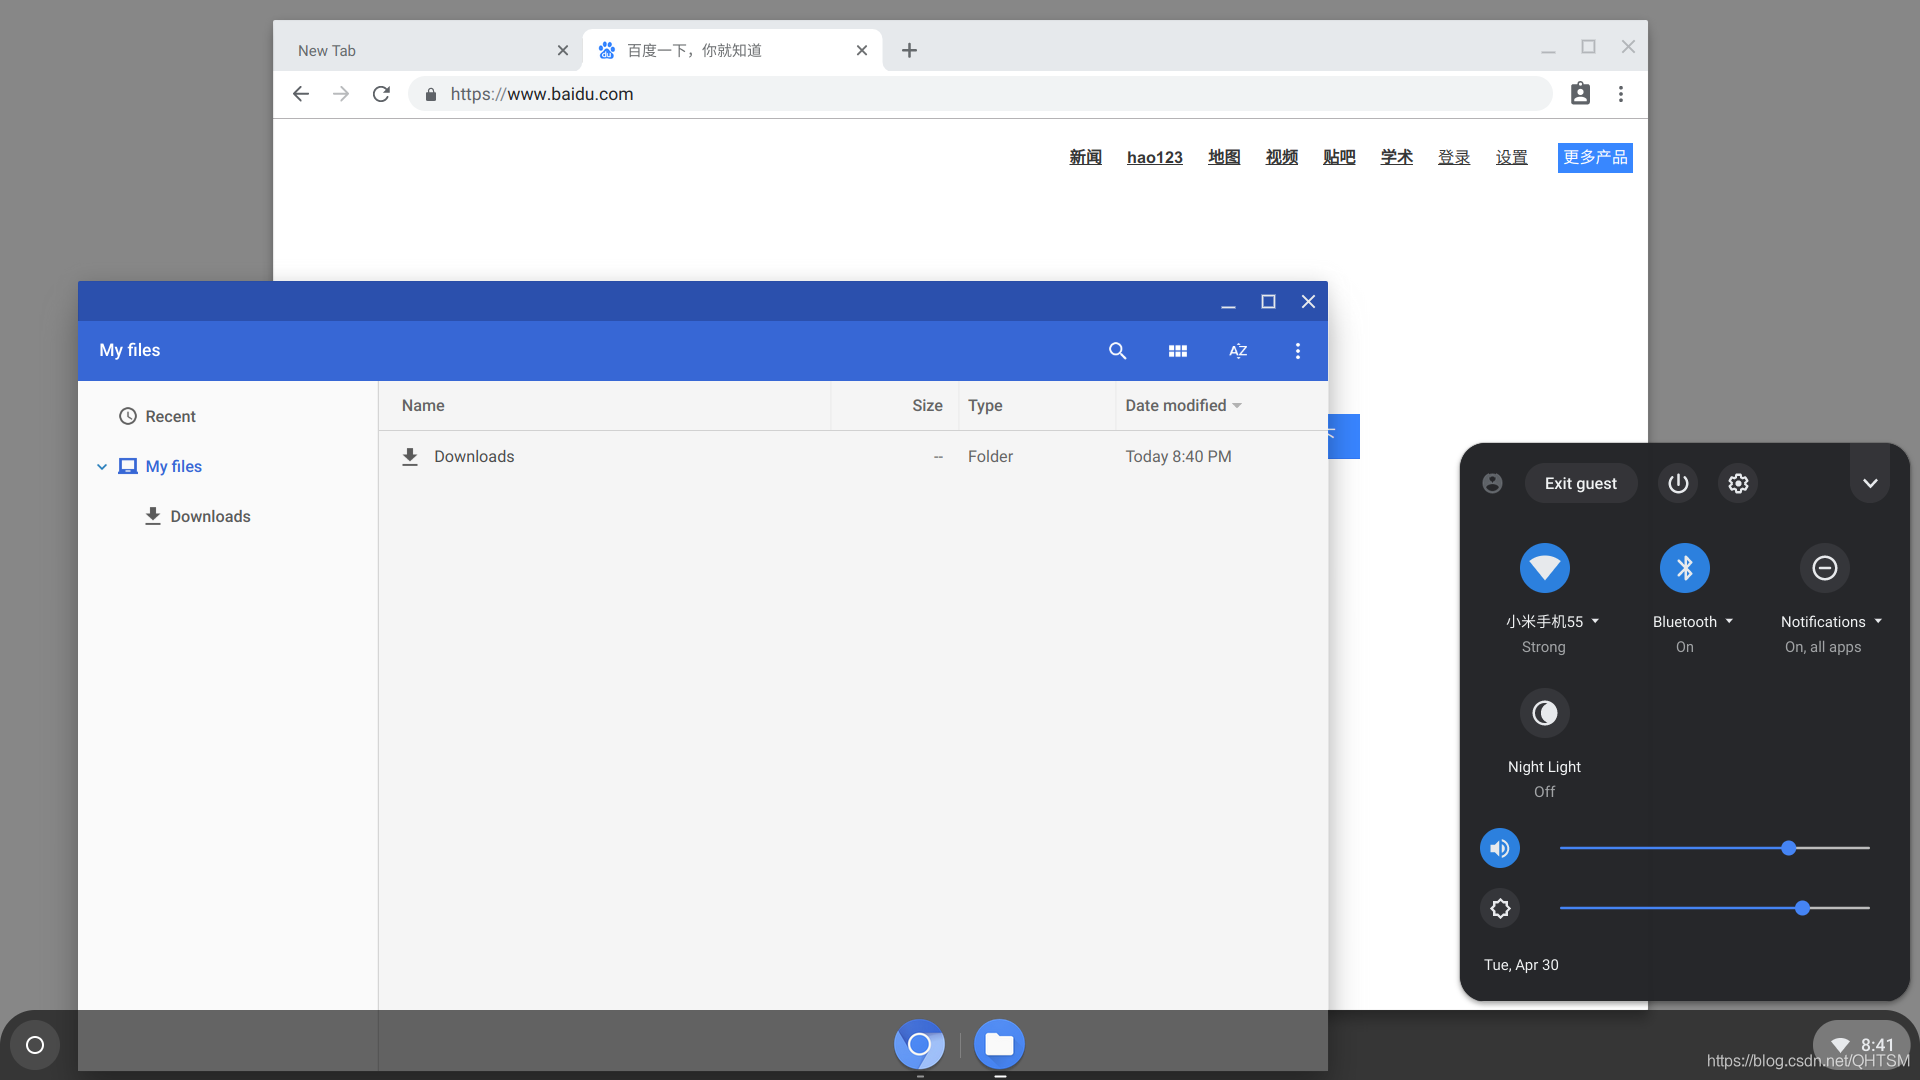
Task: Open search in Files app
Action: coord(1117,351)
